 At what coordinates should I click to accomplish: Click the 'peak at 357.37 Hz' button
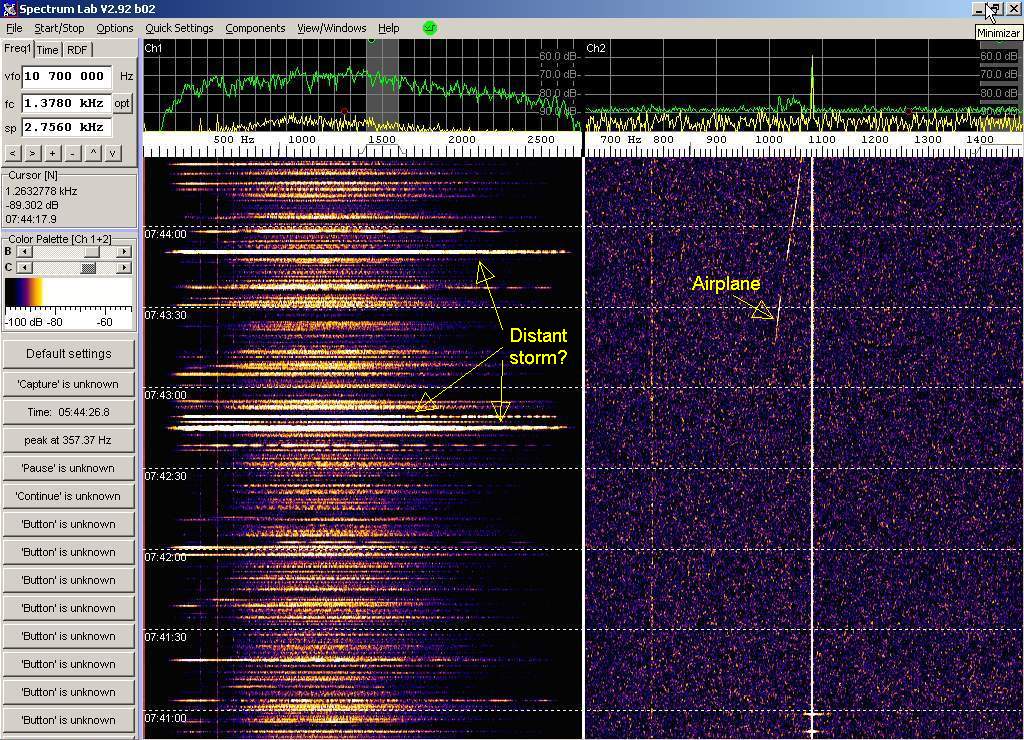point(68,440)
